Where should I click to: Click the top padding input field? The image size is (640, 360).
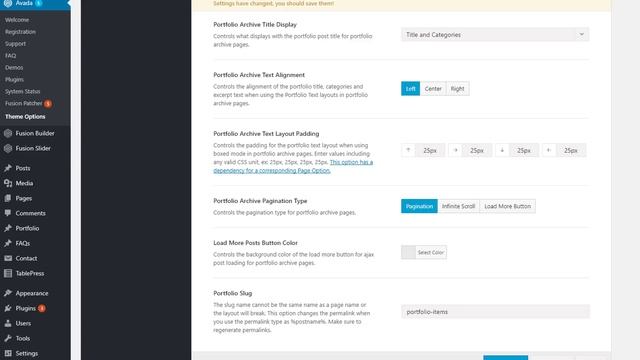coord(430,151)
